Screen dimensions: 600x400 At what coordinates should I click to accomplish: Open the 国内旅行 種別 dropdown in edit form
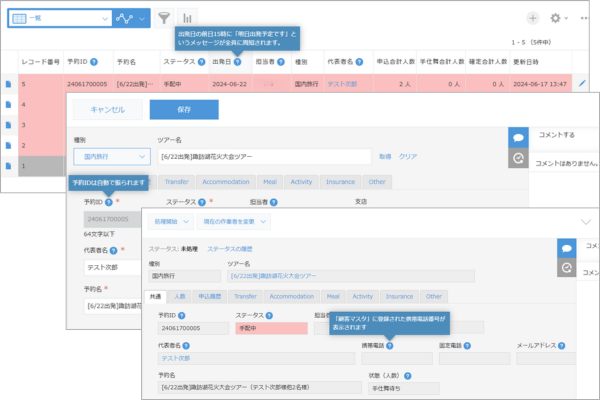[112, 157]
